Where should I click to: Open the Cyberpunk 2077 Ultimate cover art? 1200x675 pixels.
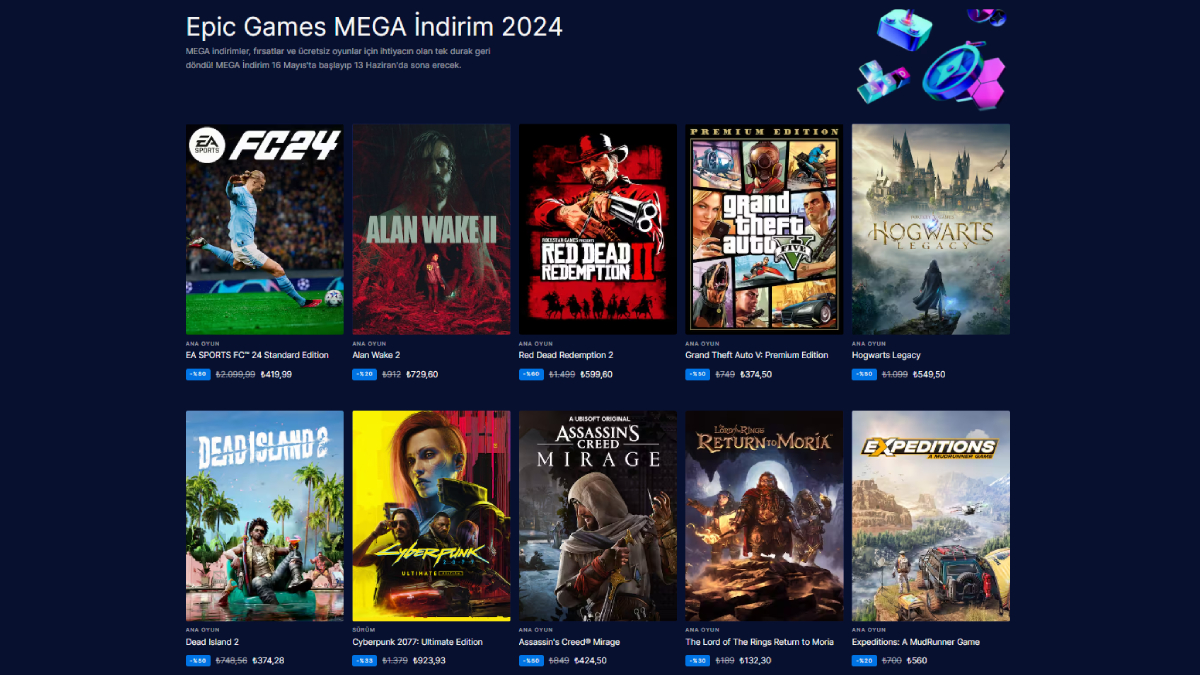[431, 516]
